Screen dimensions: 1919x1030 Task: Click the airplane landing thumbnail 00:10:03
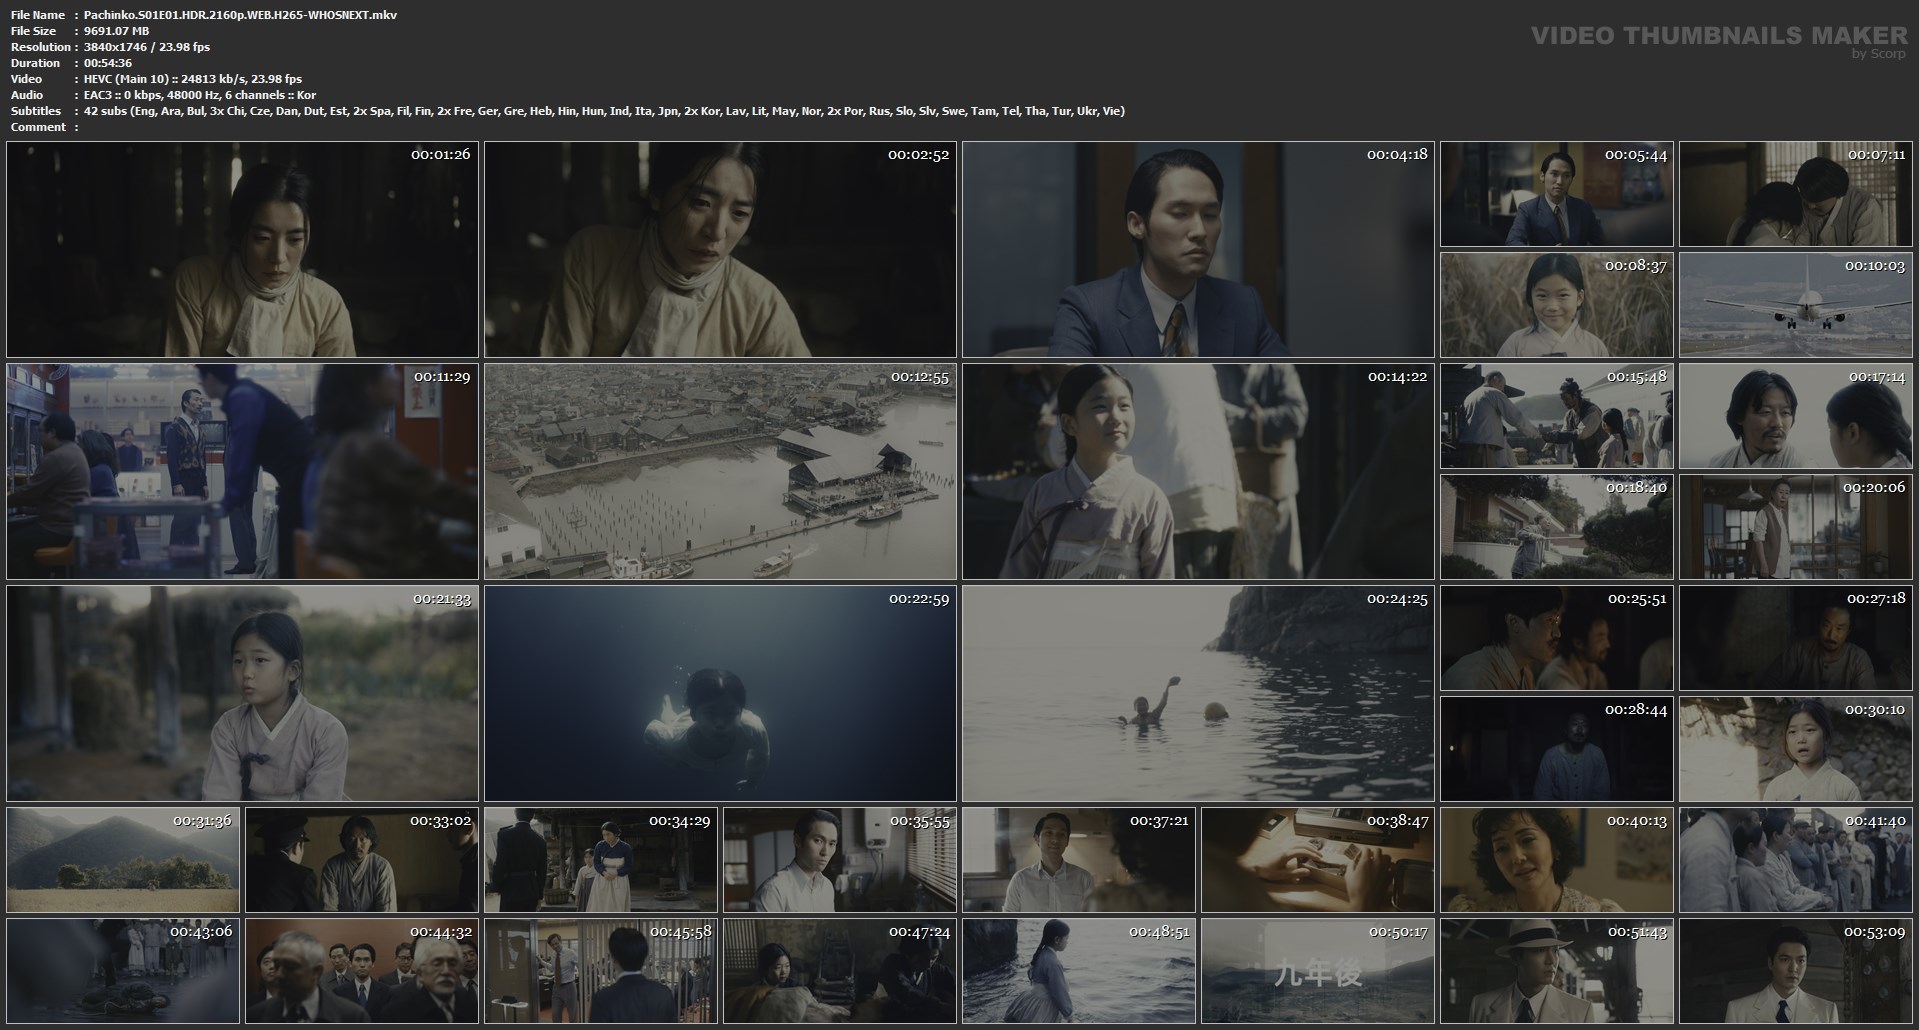point(1796,305)
